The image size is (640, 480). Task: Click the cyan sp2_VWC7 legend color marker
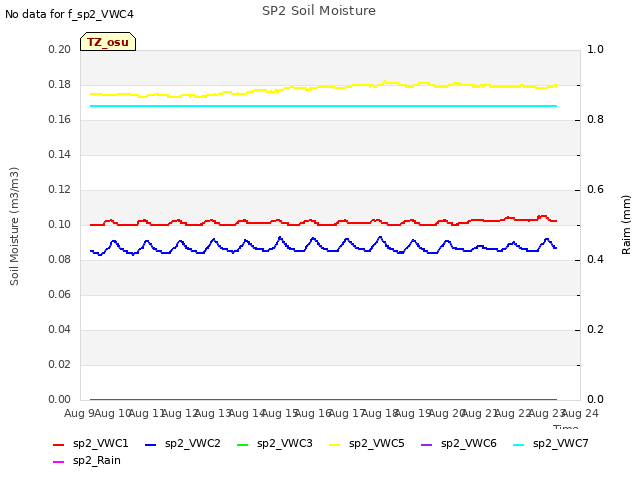tap(518, 444)
